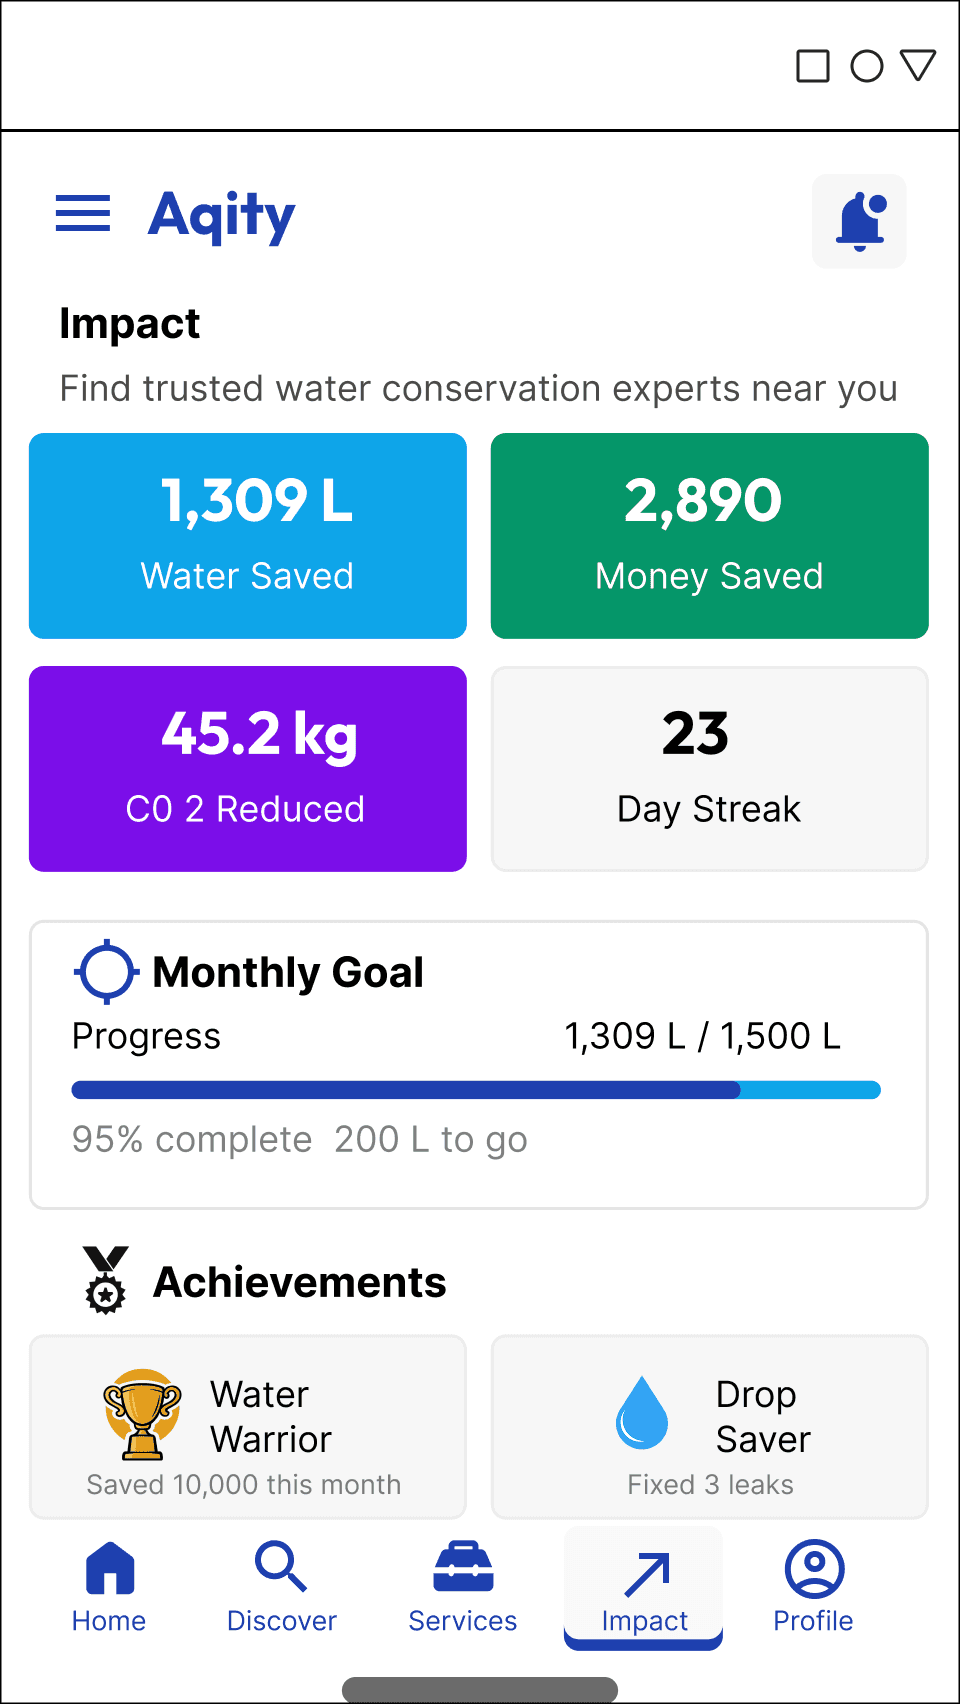Select the Impact tab

(644, 1588)
